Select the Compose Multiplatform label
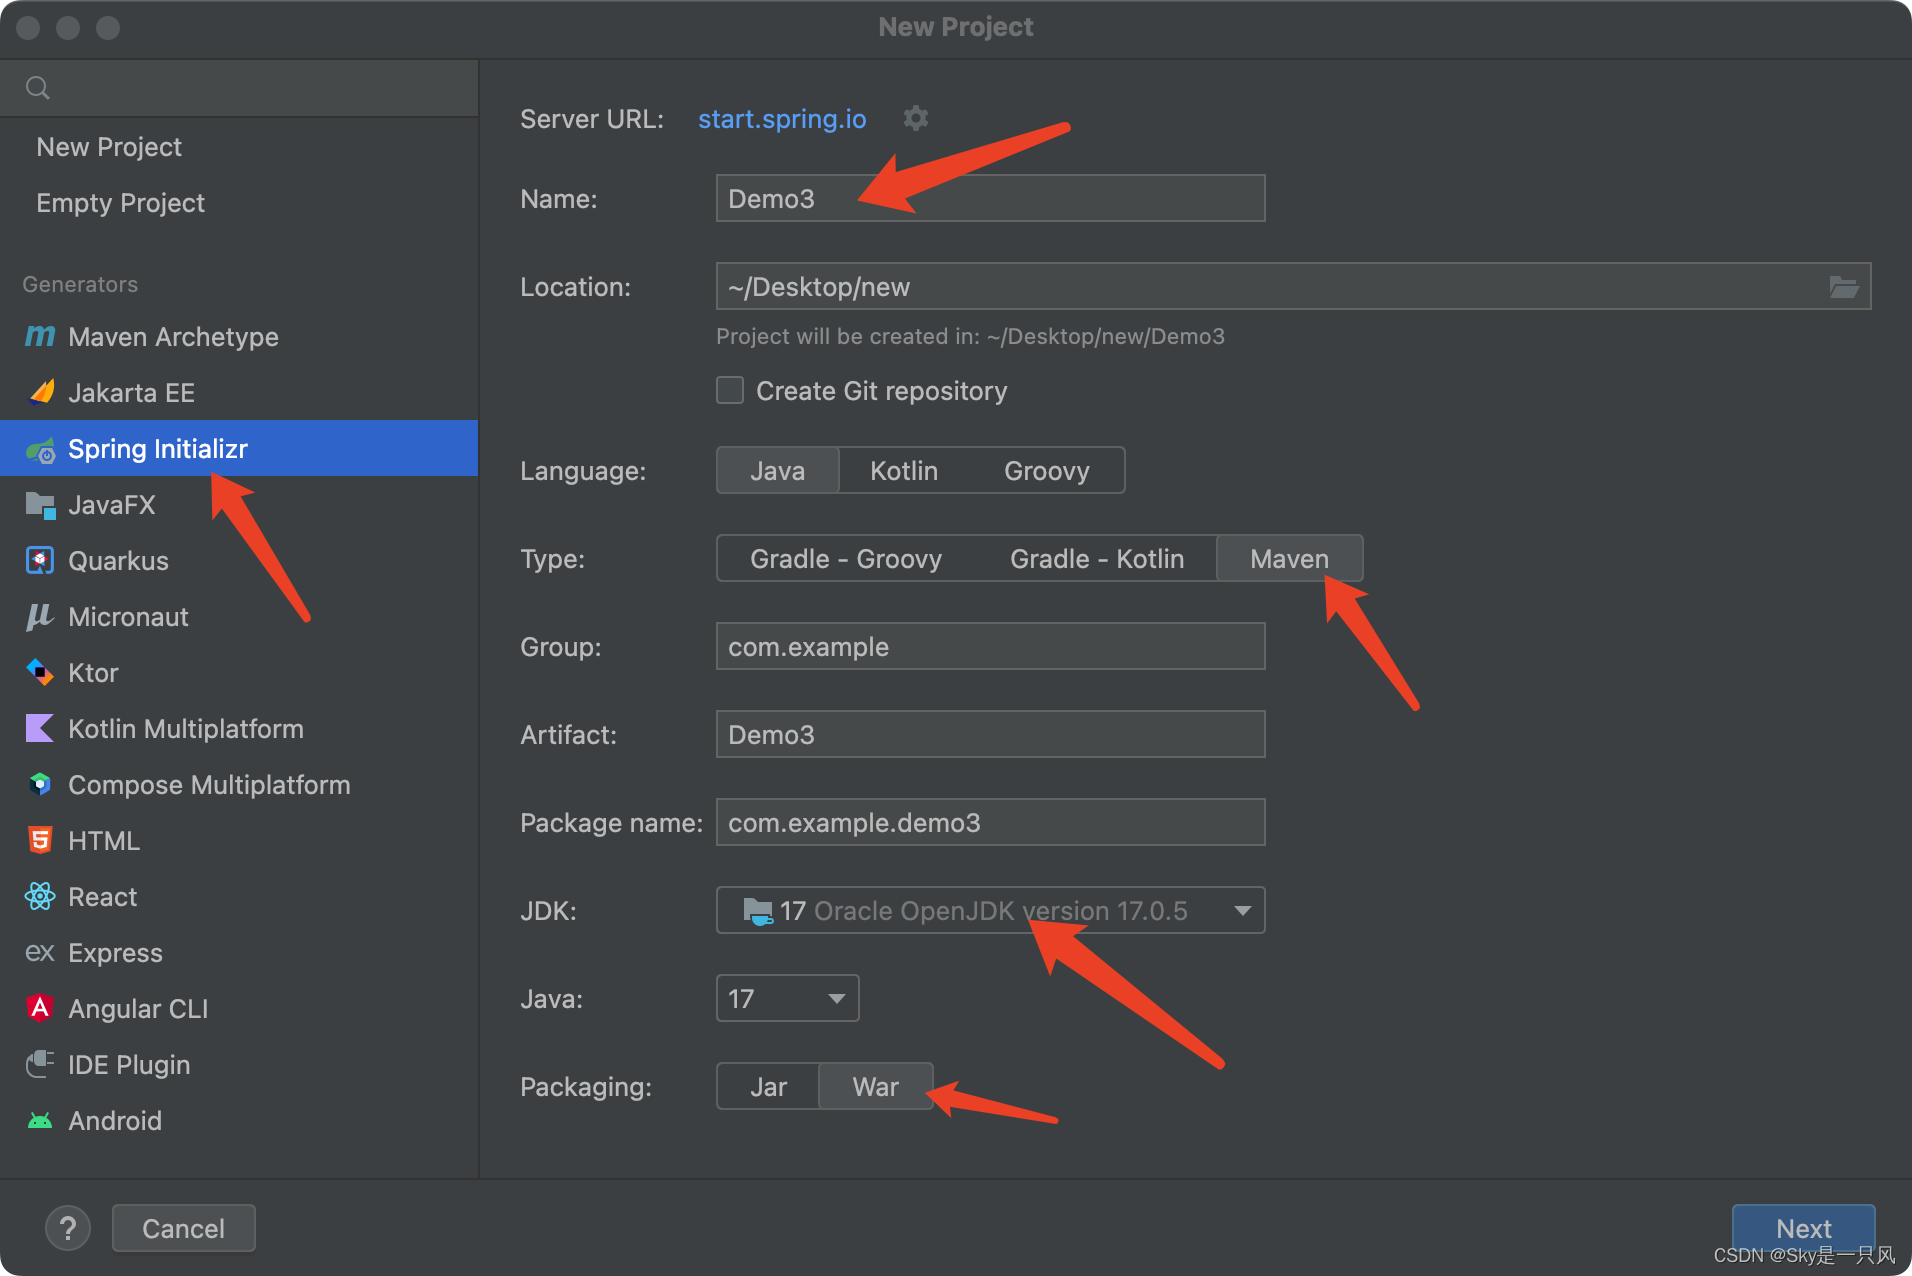Image resolution: width=1912 pixels, height=1276 pixels. click(209, 785)
